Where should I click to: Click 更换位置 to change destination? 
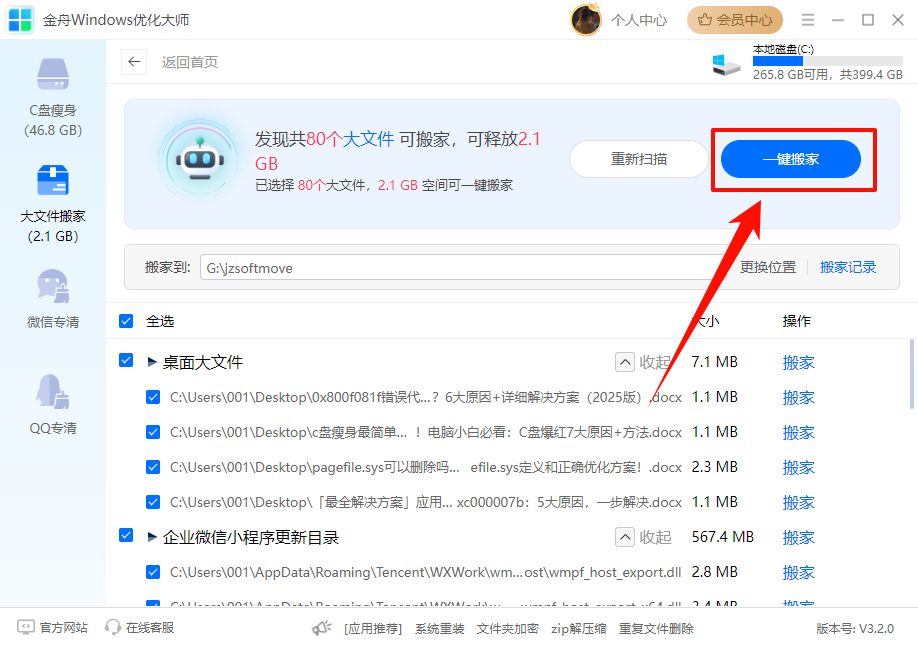(x=768, y=267)
